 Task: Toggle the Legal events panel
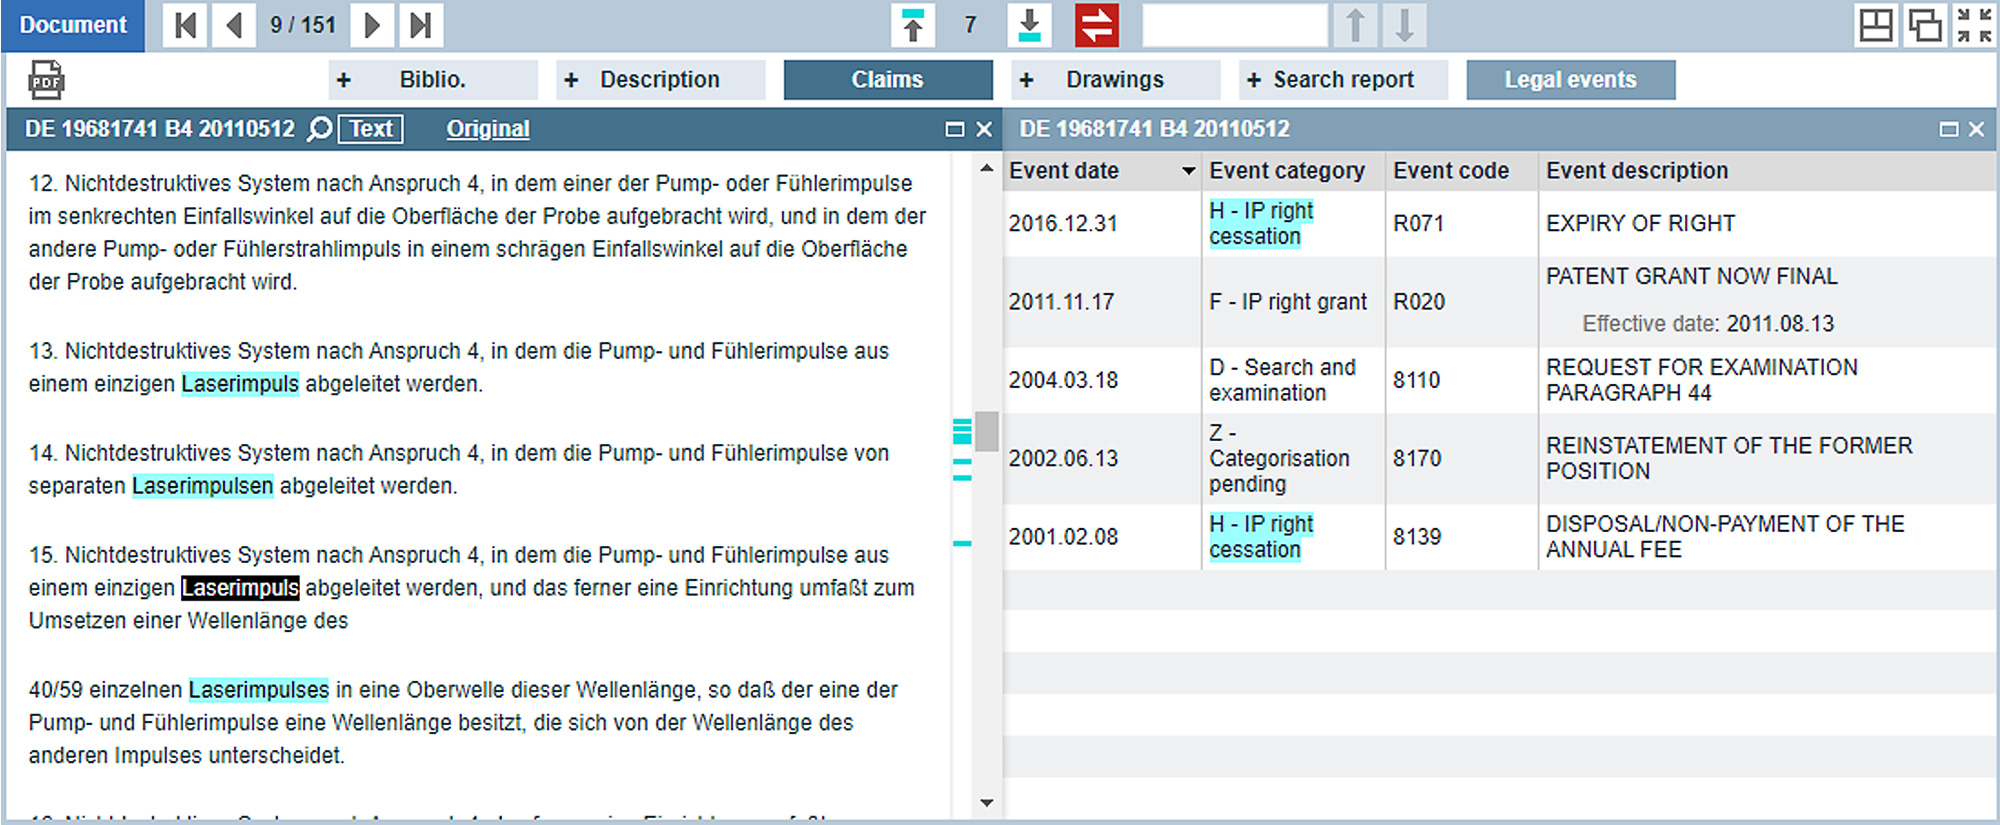click(x=1570, y=80)
